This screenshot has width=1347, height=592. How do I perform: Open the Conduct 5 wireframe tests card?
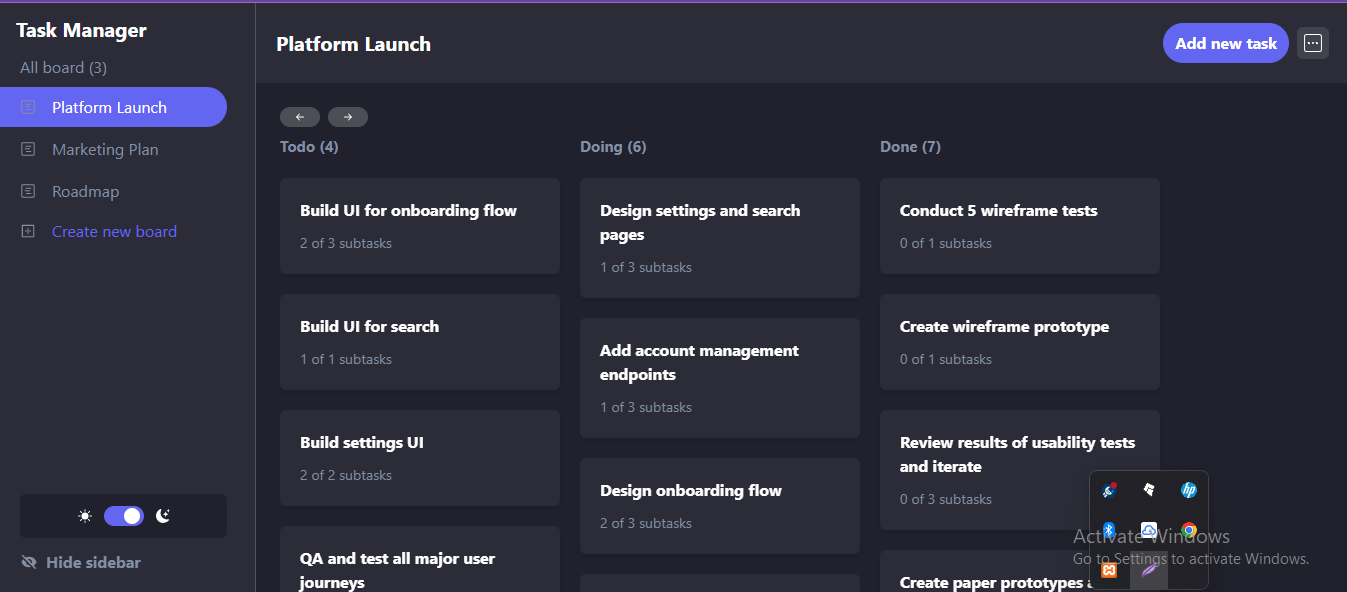click(x=1019, y=226)
